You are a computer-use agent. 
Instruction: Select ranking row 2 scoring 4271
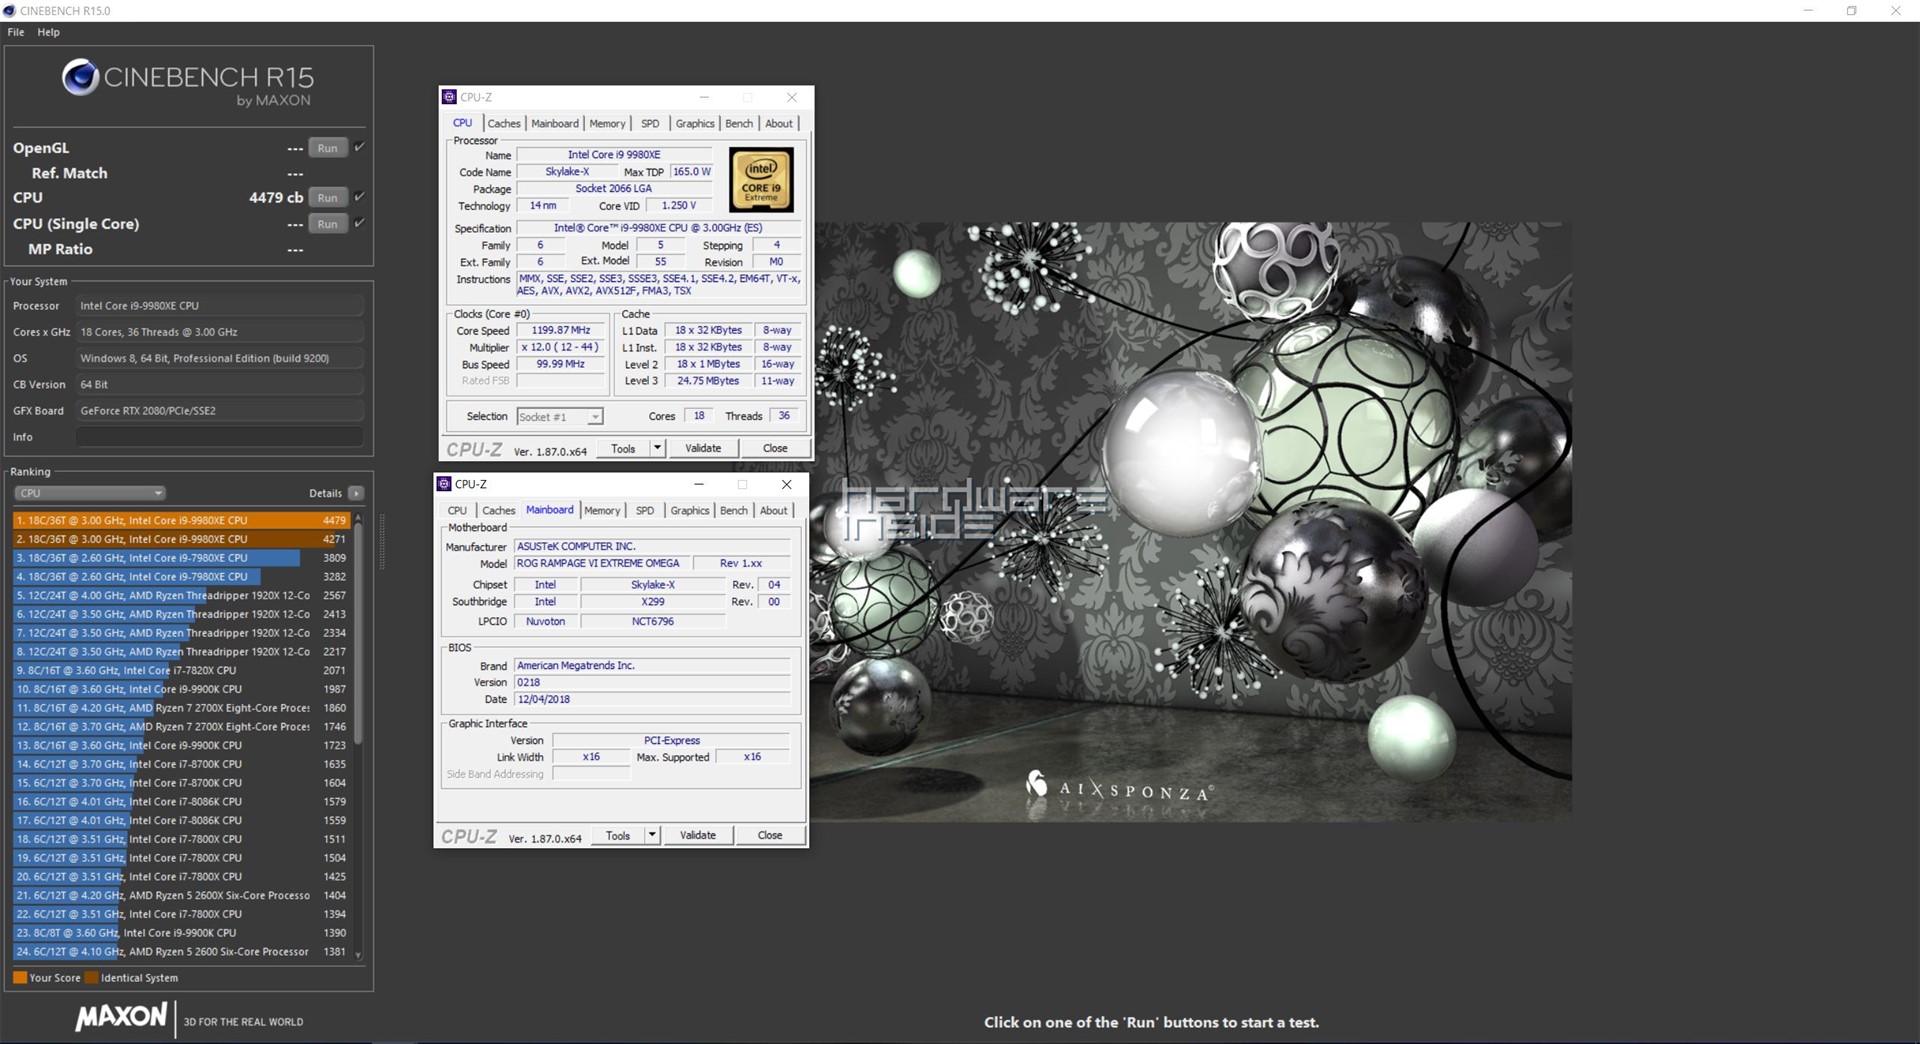point(181,539)
